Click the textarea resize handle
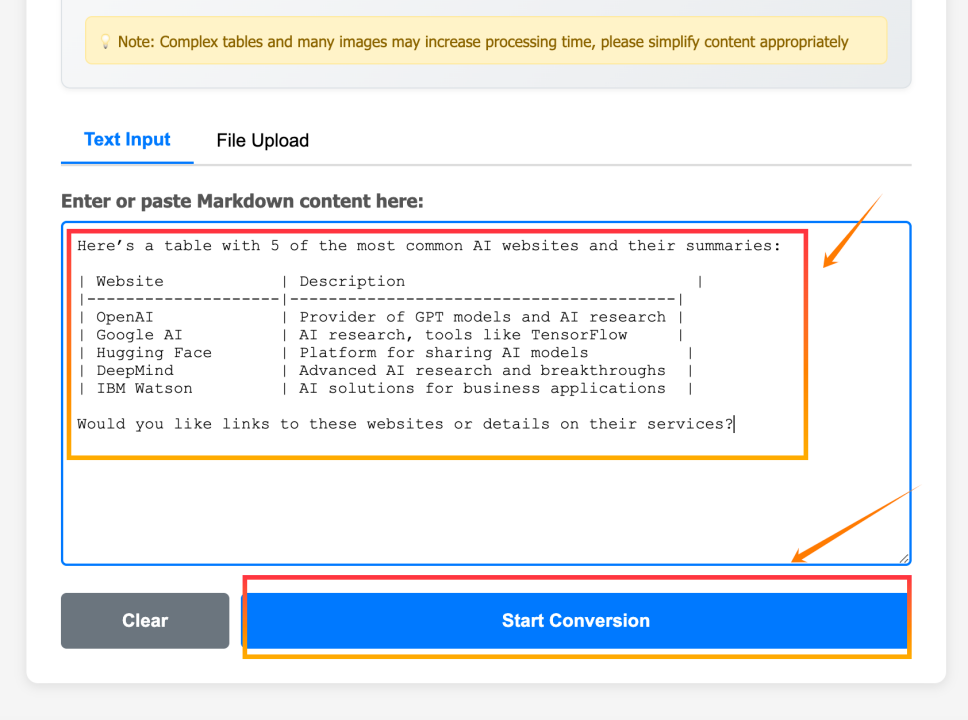 (x=904, y=558)
